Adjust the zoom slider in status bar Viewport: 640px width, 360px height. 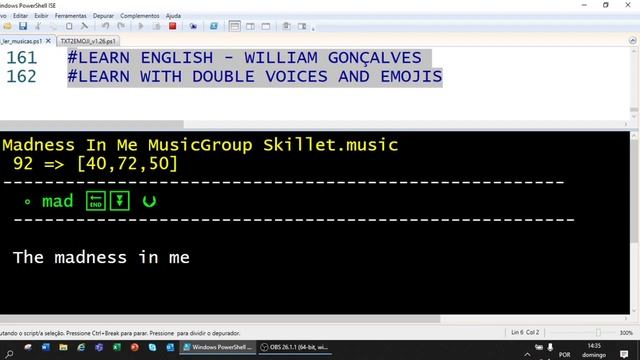pyautogui.click(x=598, y=333)
